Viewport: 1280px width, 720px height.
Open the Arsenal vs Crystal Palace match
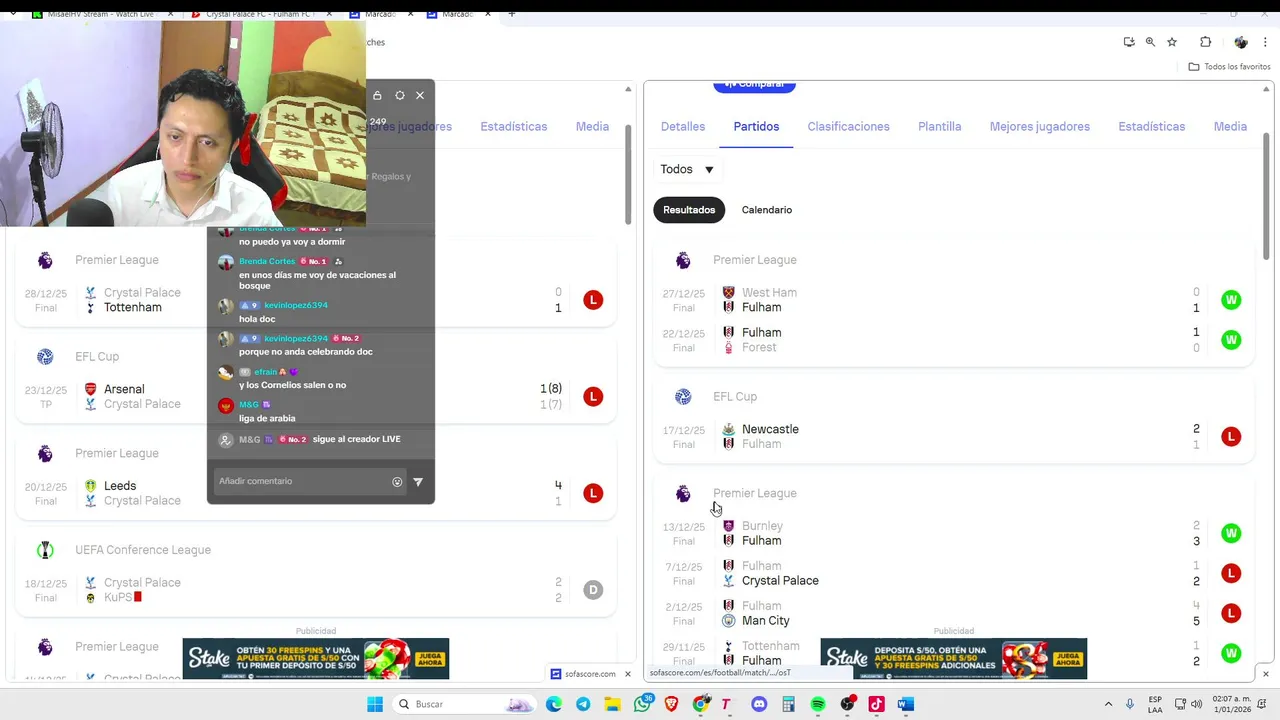pyautogui.click(x=316, y=396)
